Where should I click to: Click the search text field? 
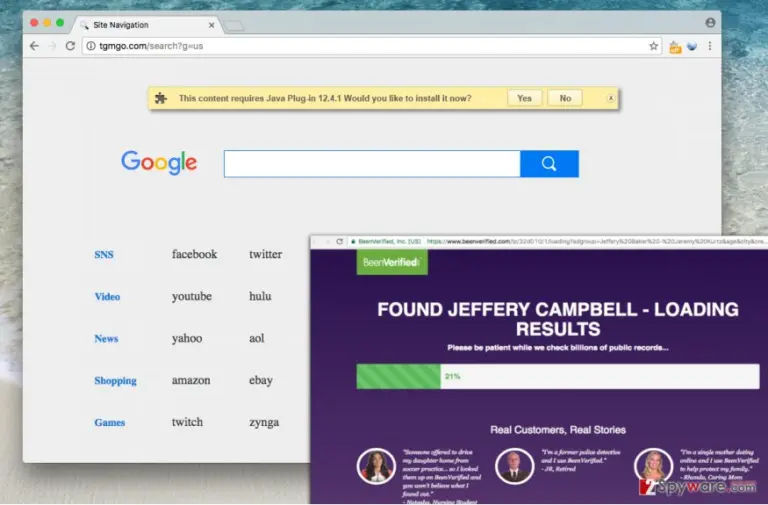coord(372,164)
